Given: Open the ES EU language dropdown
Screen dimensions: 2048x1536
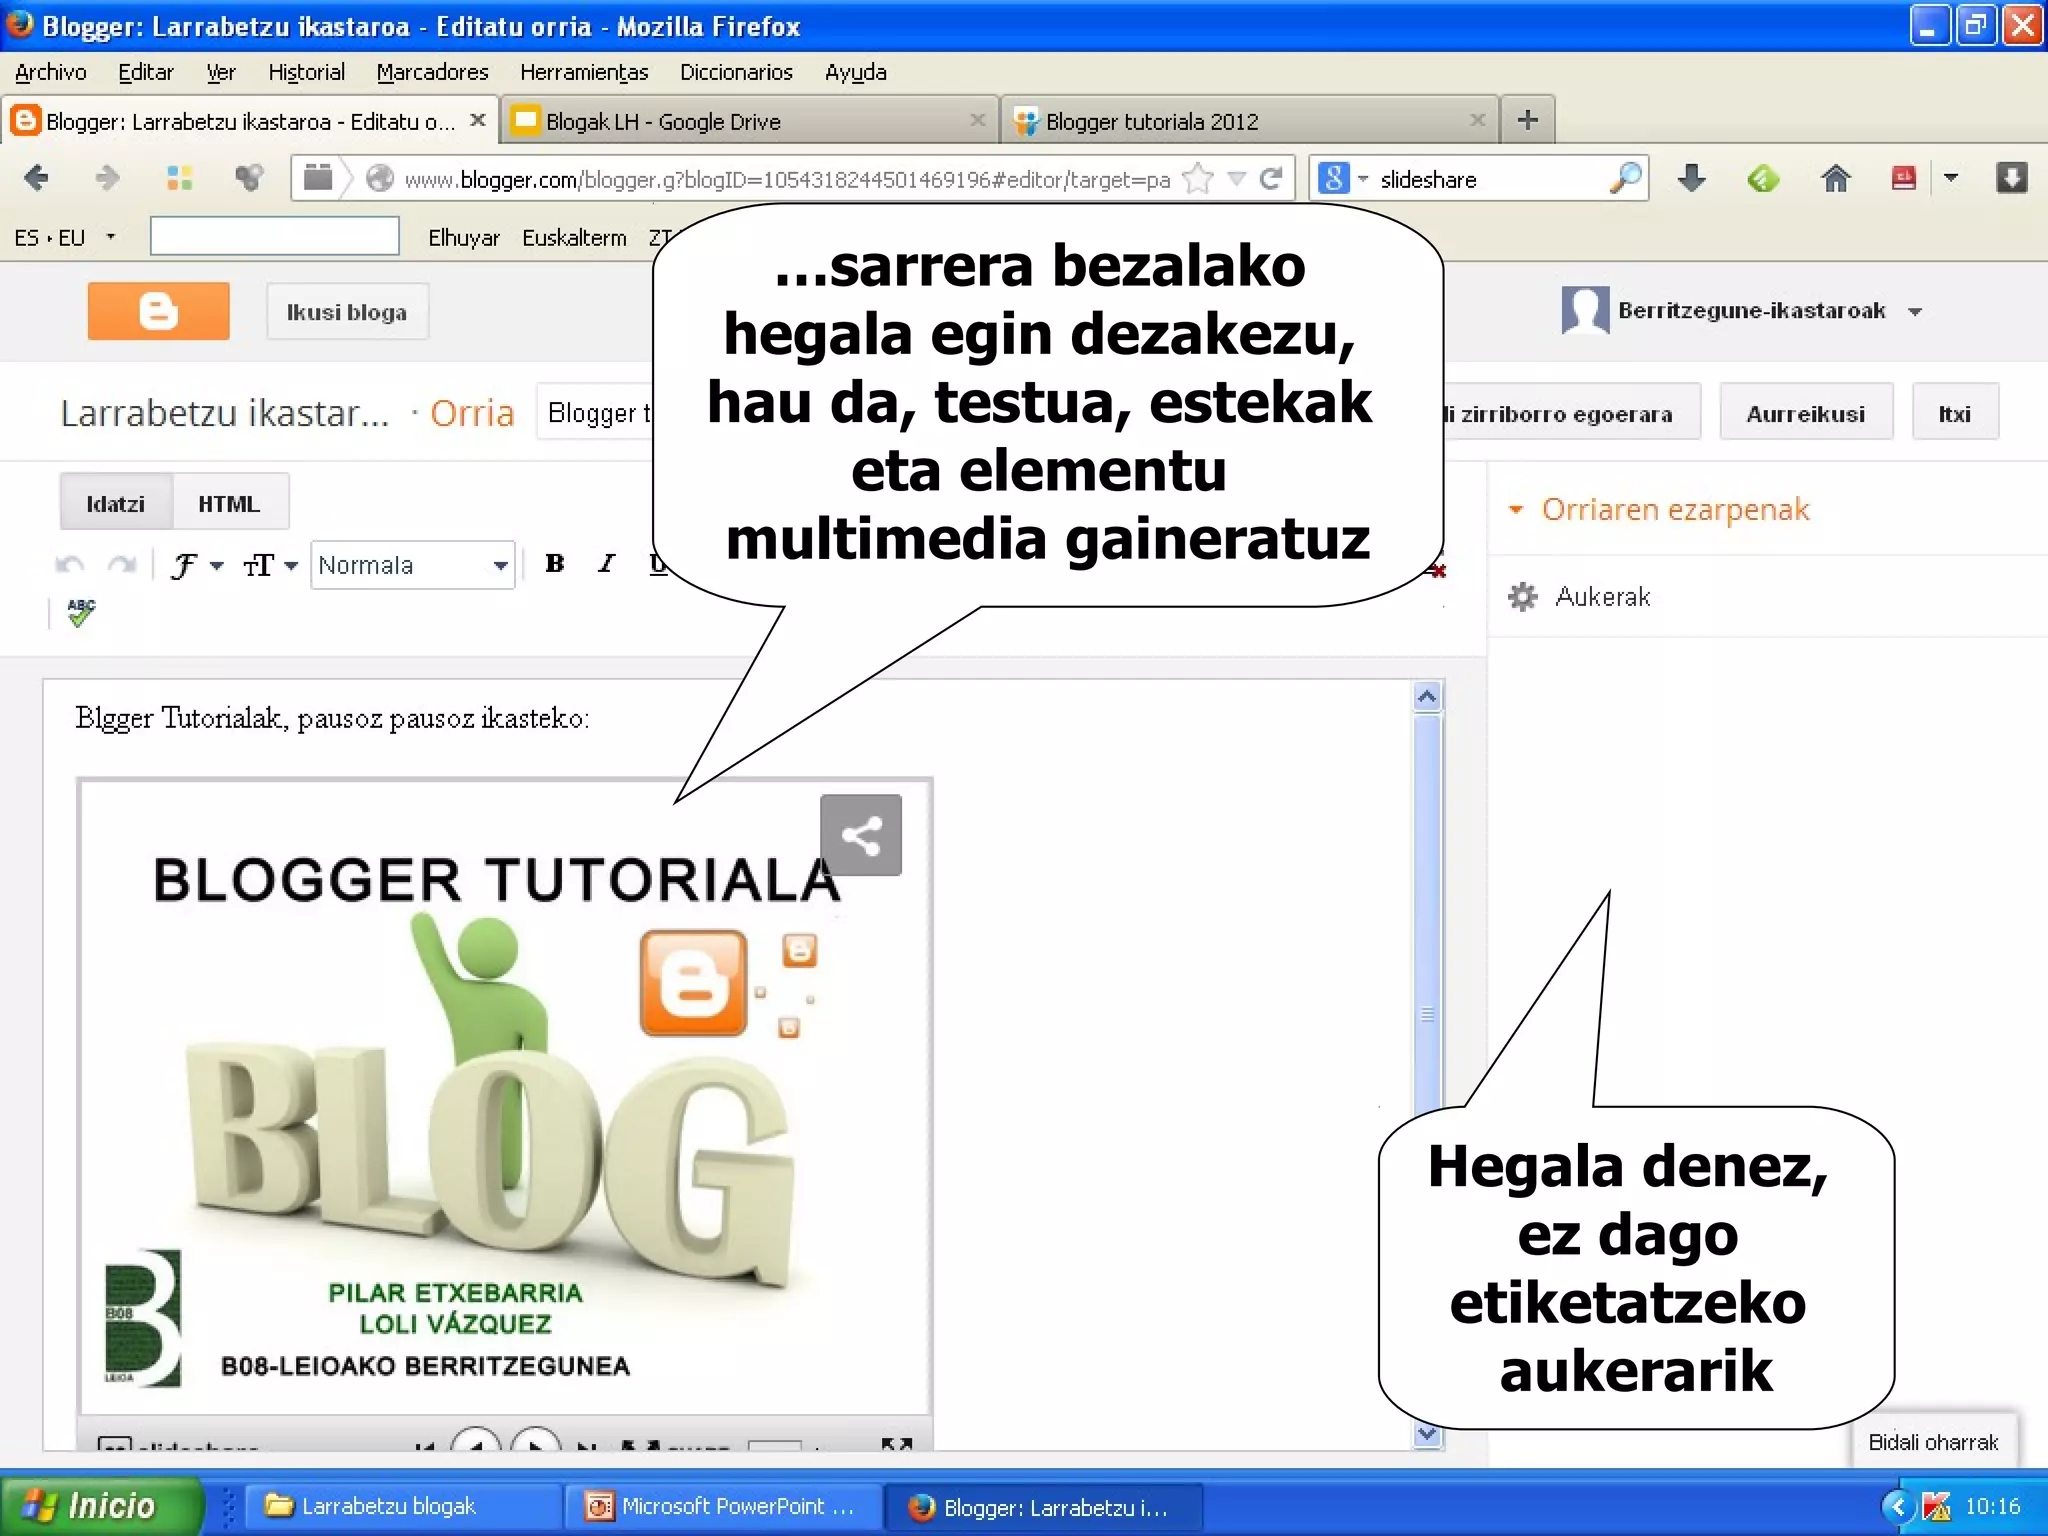Looking at the screenshot, I should click(110, 237).
